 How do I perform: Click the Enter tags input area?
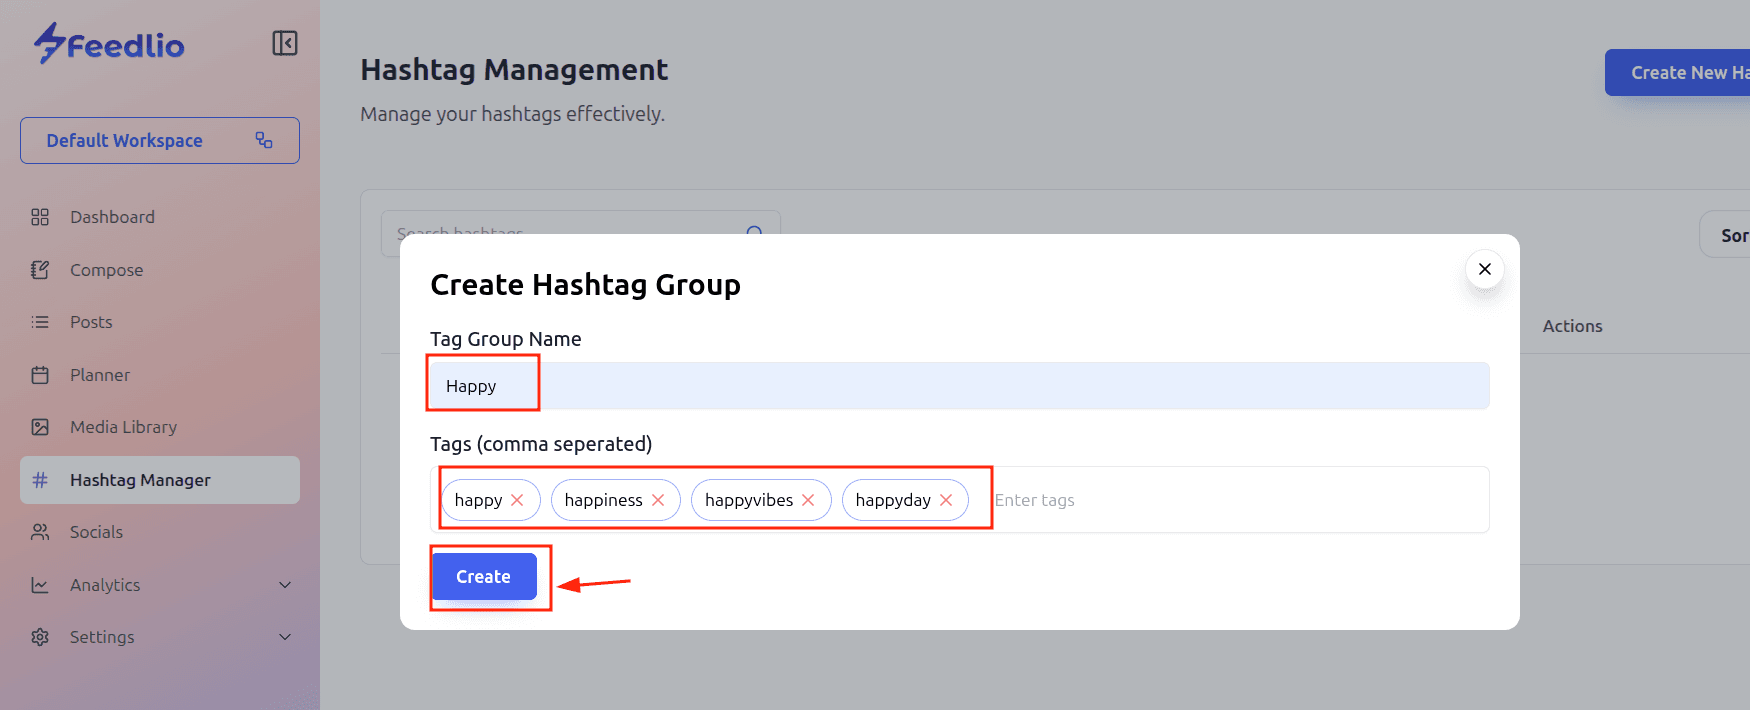[1230, 500]
